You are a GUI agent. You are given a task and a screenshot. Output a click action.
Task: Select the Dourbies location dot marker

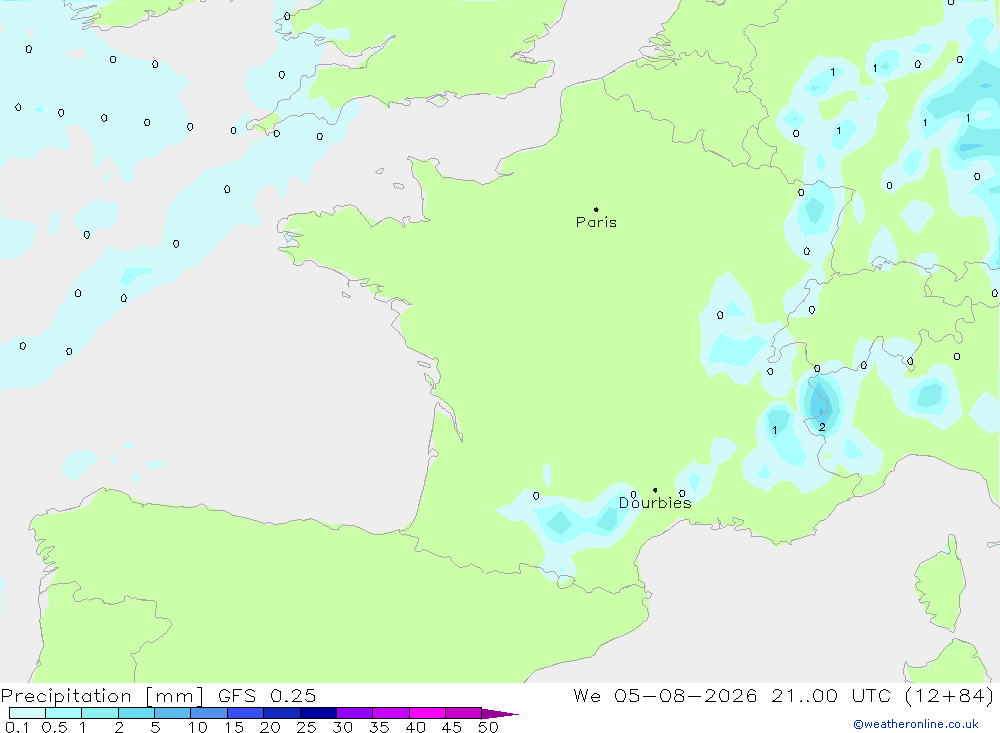655,490
